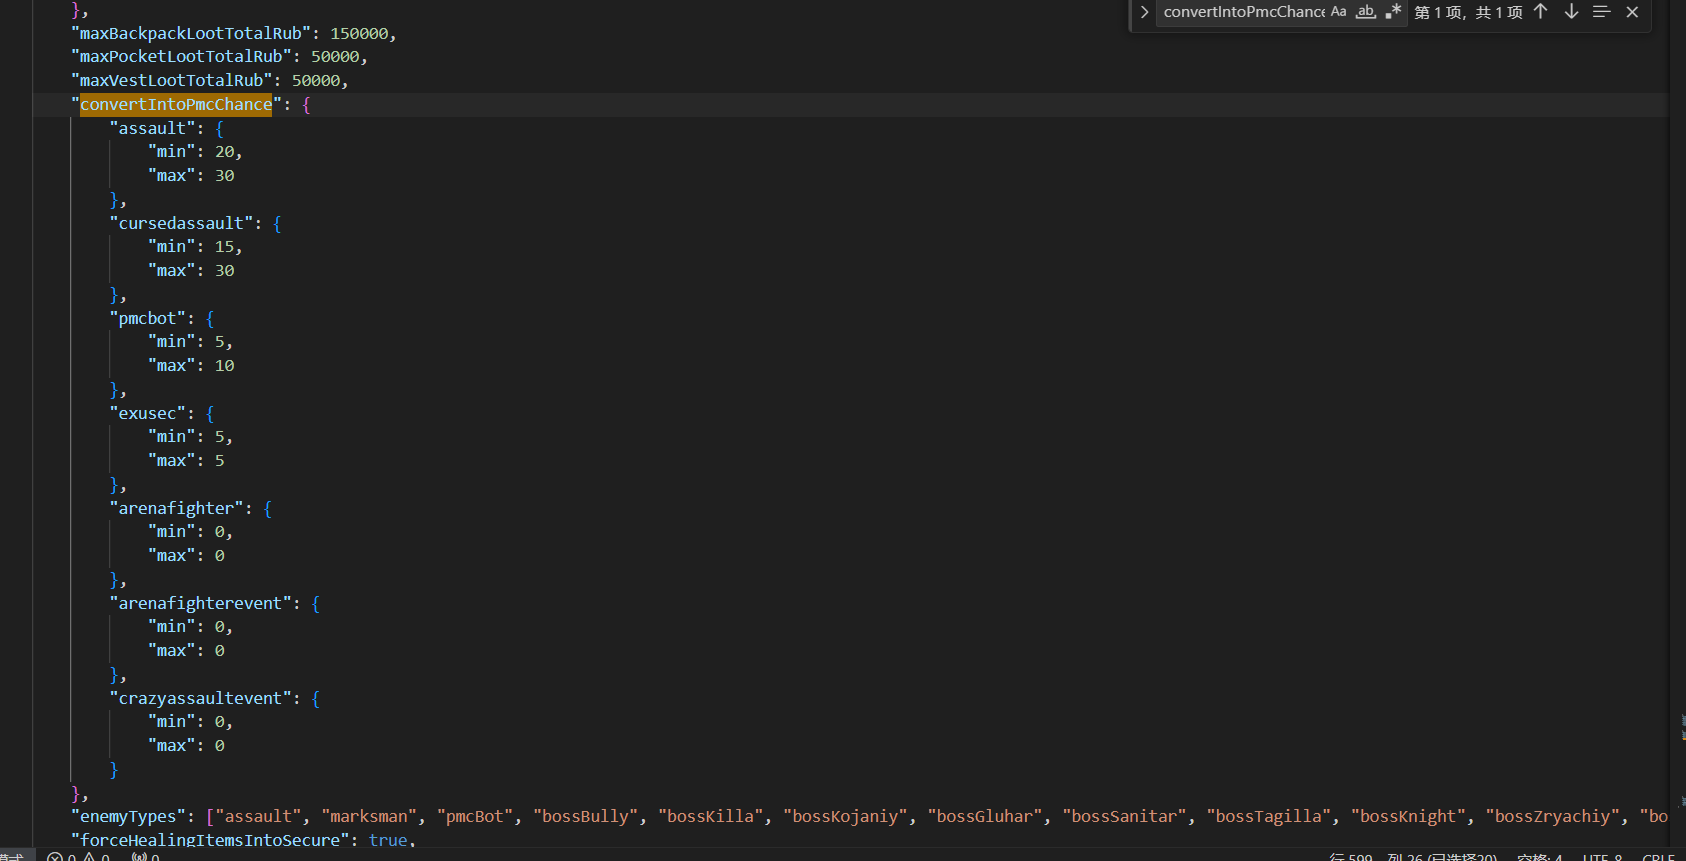
Task: Toggle find in selection icon
Action: point(1601,12)
